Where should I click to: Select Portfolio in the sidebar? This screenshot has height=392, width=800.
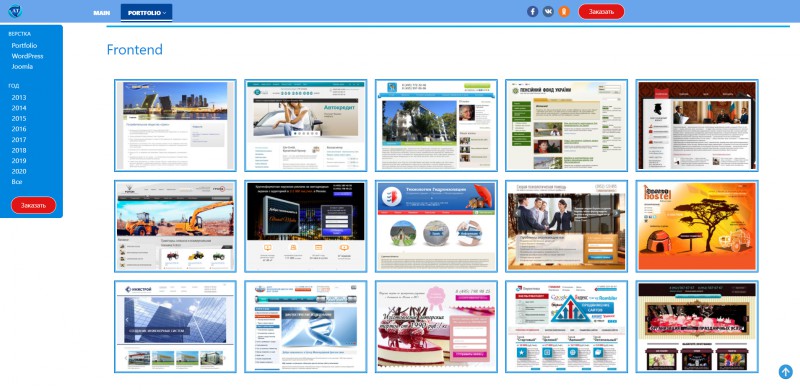coord(24,45)
